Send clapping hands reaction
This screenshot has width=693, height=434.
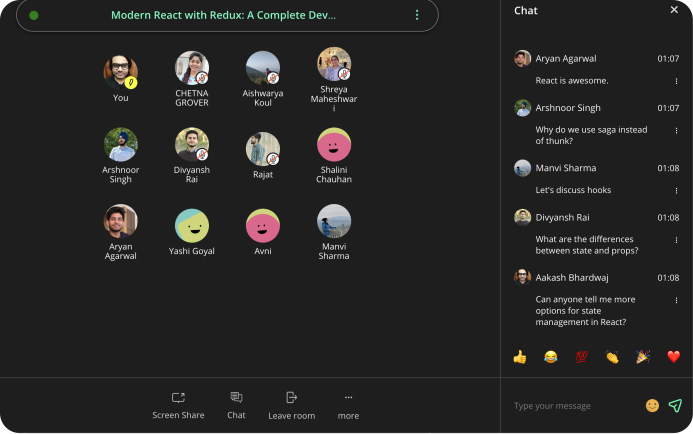(x=612, y=357)
